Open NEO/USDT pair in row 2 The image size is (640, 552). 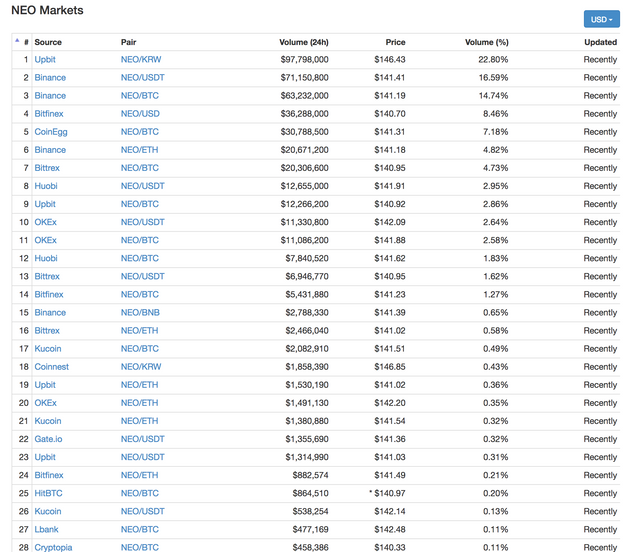(x=142, y=78)
